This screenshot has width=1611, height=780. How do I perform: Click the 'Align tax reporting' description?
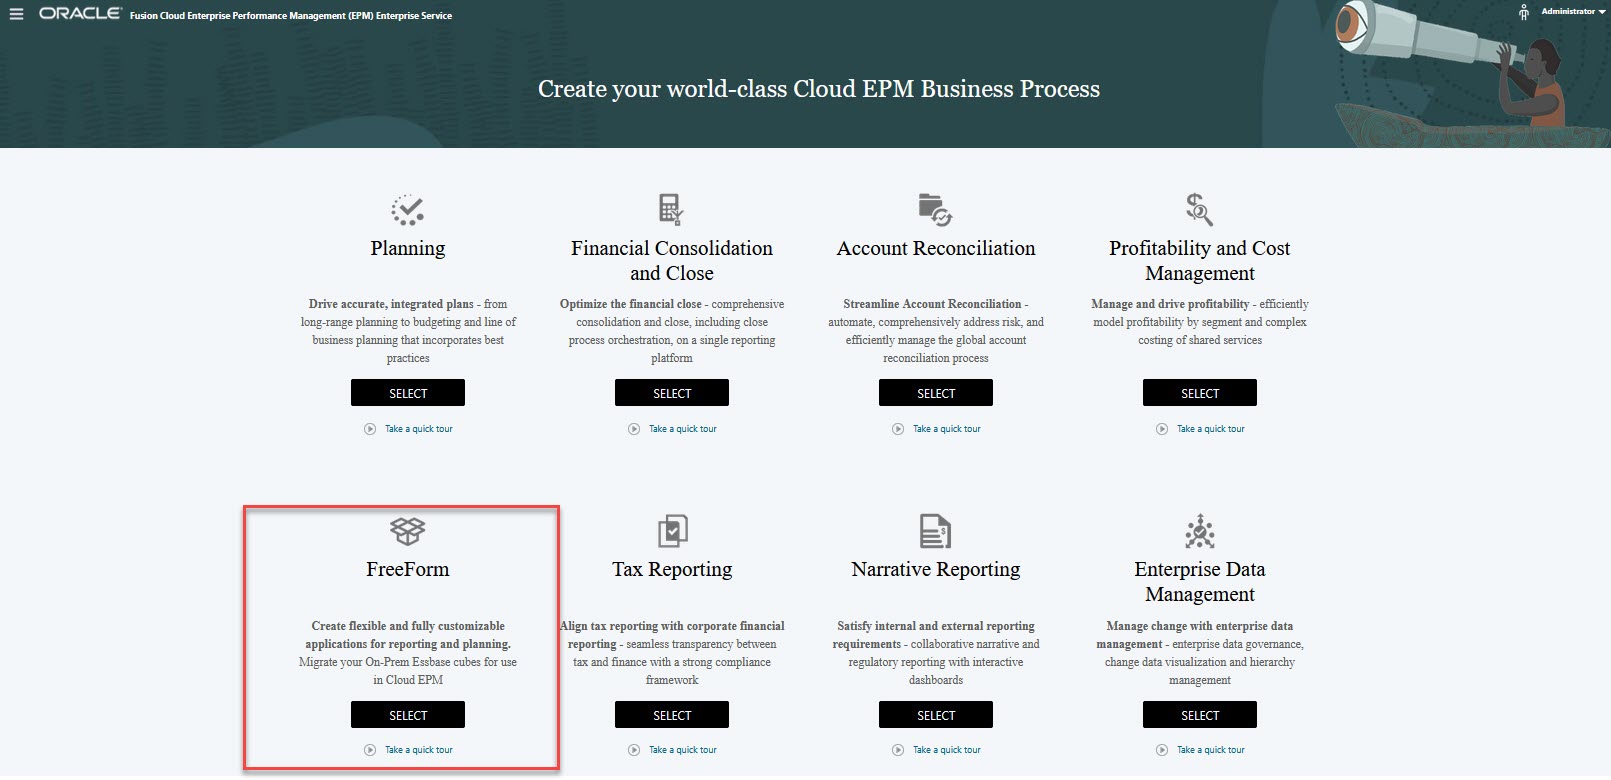click(672, 653)
